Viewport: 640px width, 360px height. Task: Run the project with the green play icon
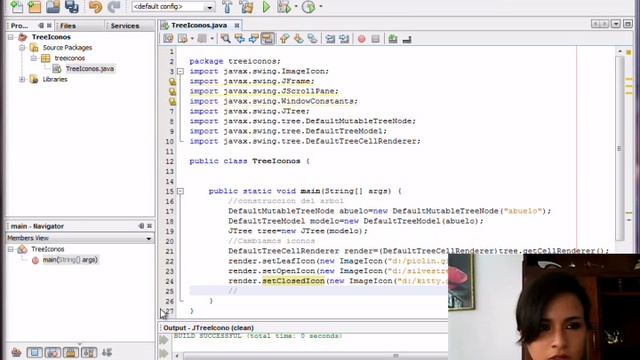266,7
